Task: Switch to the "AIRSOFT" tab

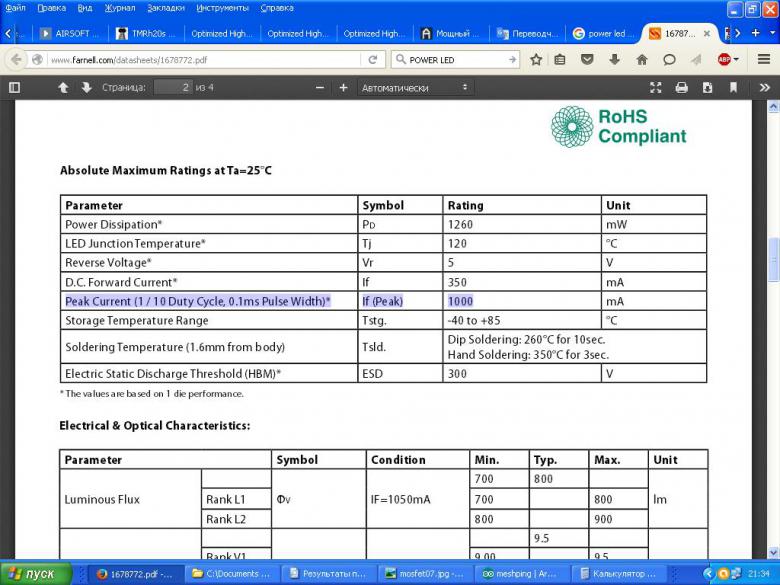Action: click(70, 33)
